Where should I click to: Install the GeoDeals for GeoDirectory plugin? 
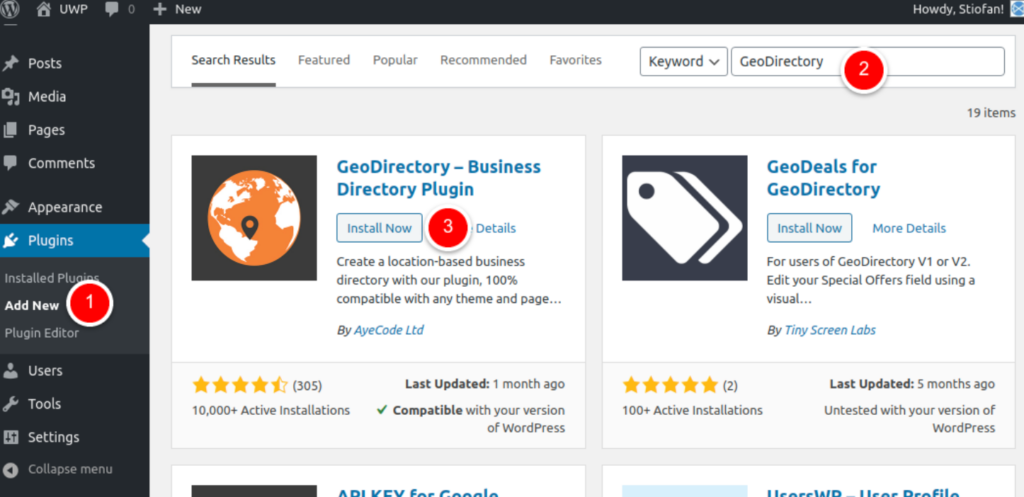[809, 228]
